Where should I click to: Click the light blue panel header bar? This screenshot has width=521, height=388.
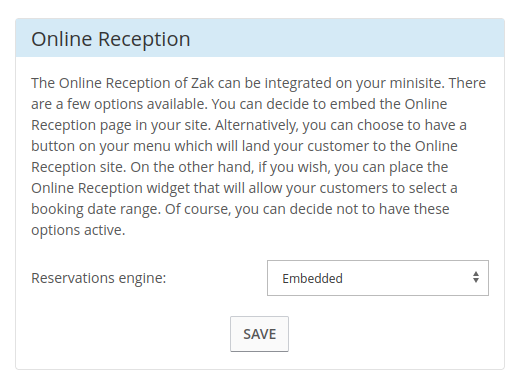coord(260,38)
